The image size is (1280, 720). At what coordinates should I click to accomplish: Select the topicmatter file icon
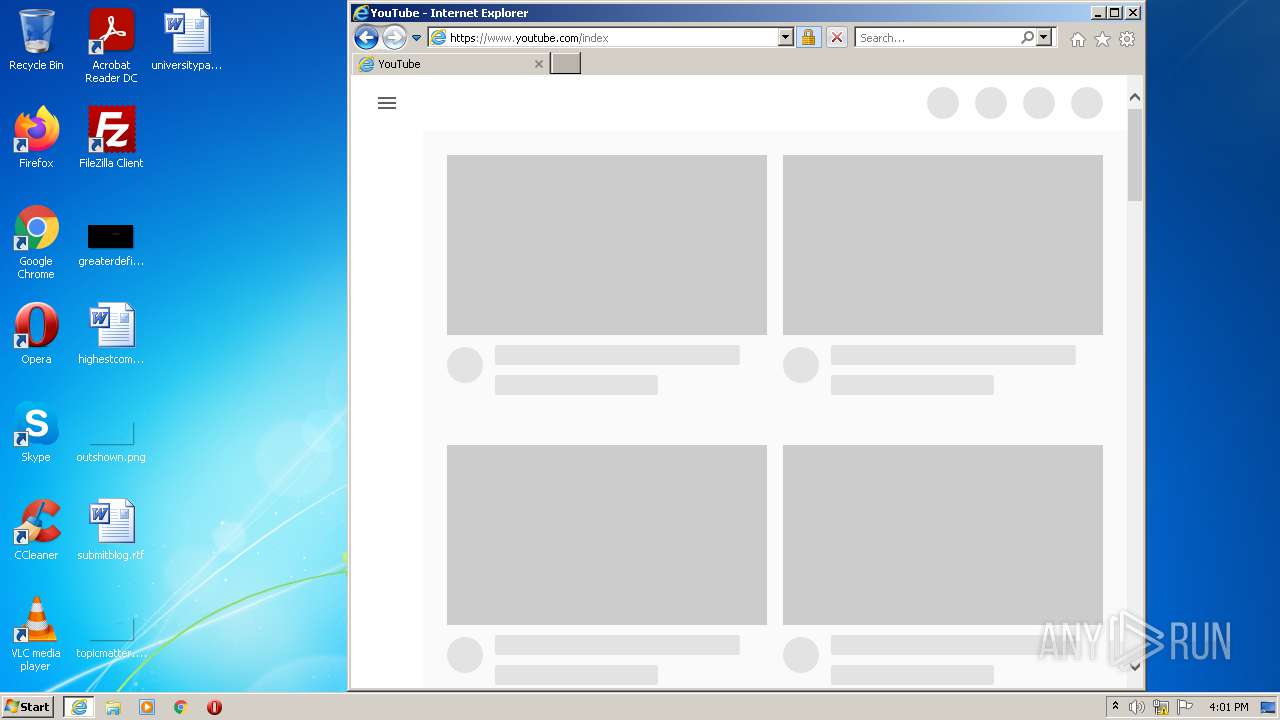tap(111, 638)
